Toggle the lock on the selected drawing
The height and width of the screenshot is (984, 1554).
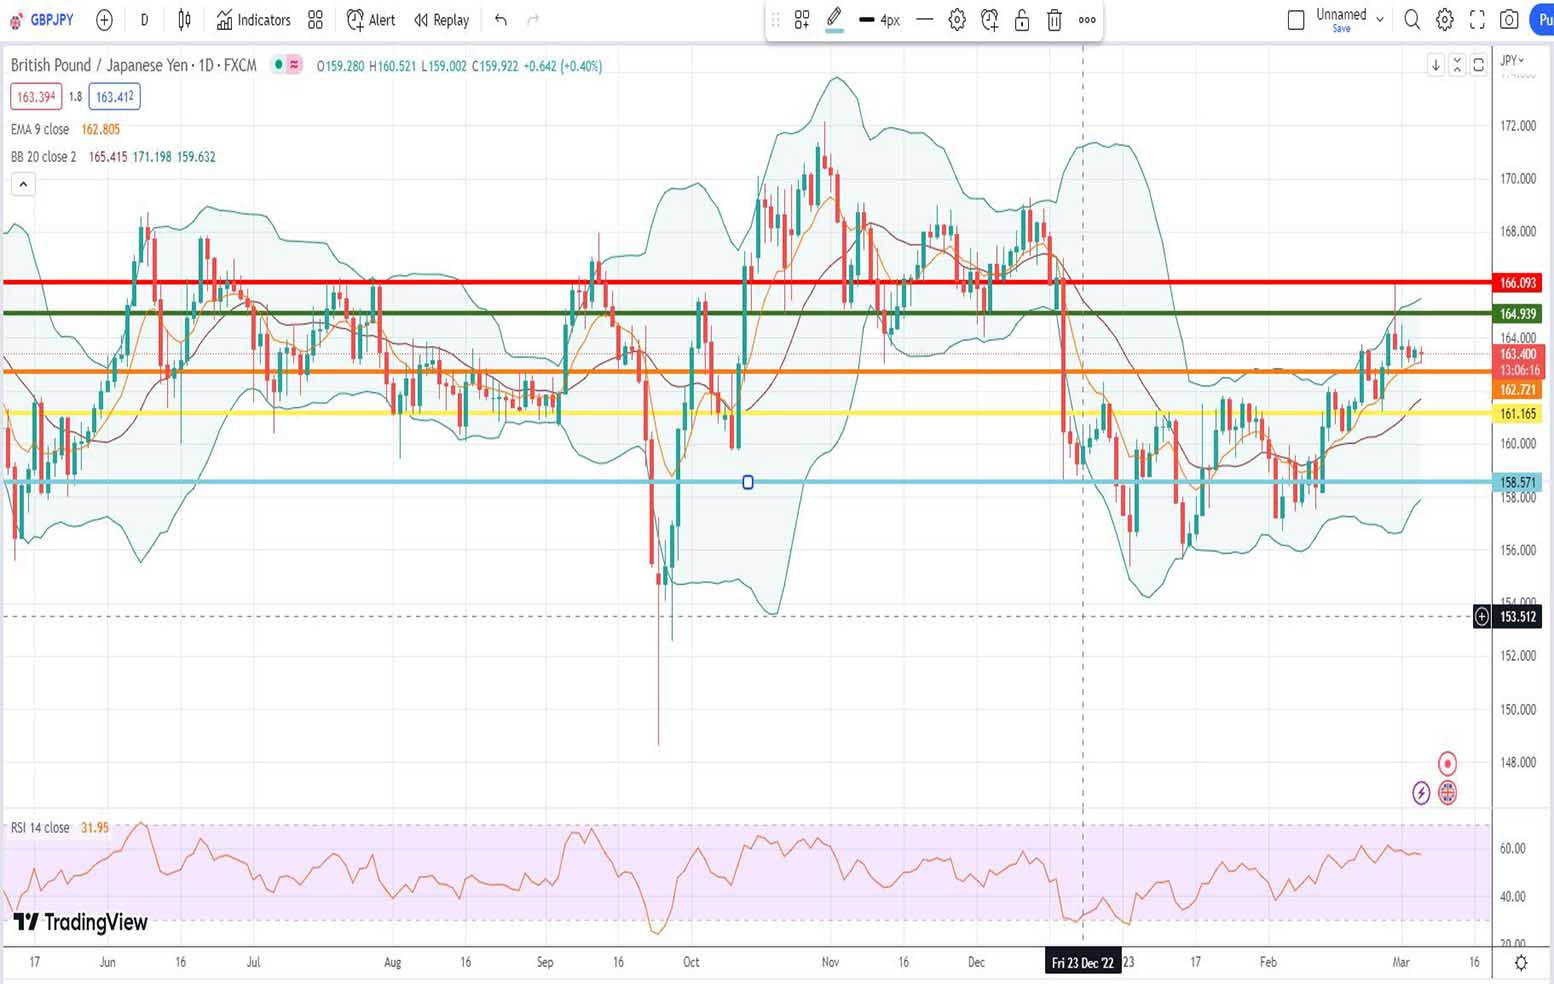coord(1022,20)
